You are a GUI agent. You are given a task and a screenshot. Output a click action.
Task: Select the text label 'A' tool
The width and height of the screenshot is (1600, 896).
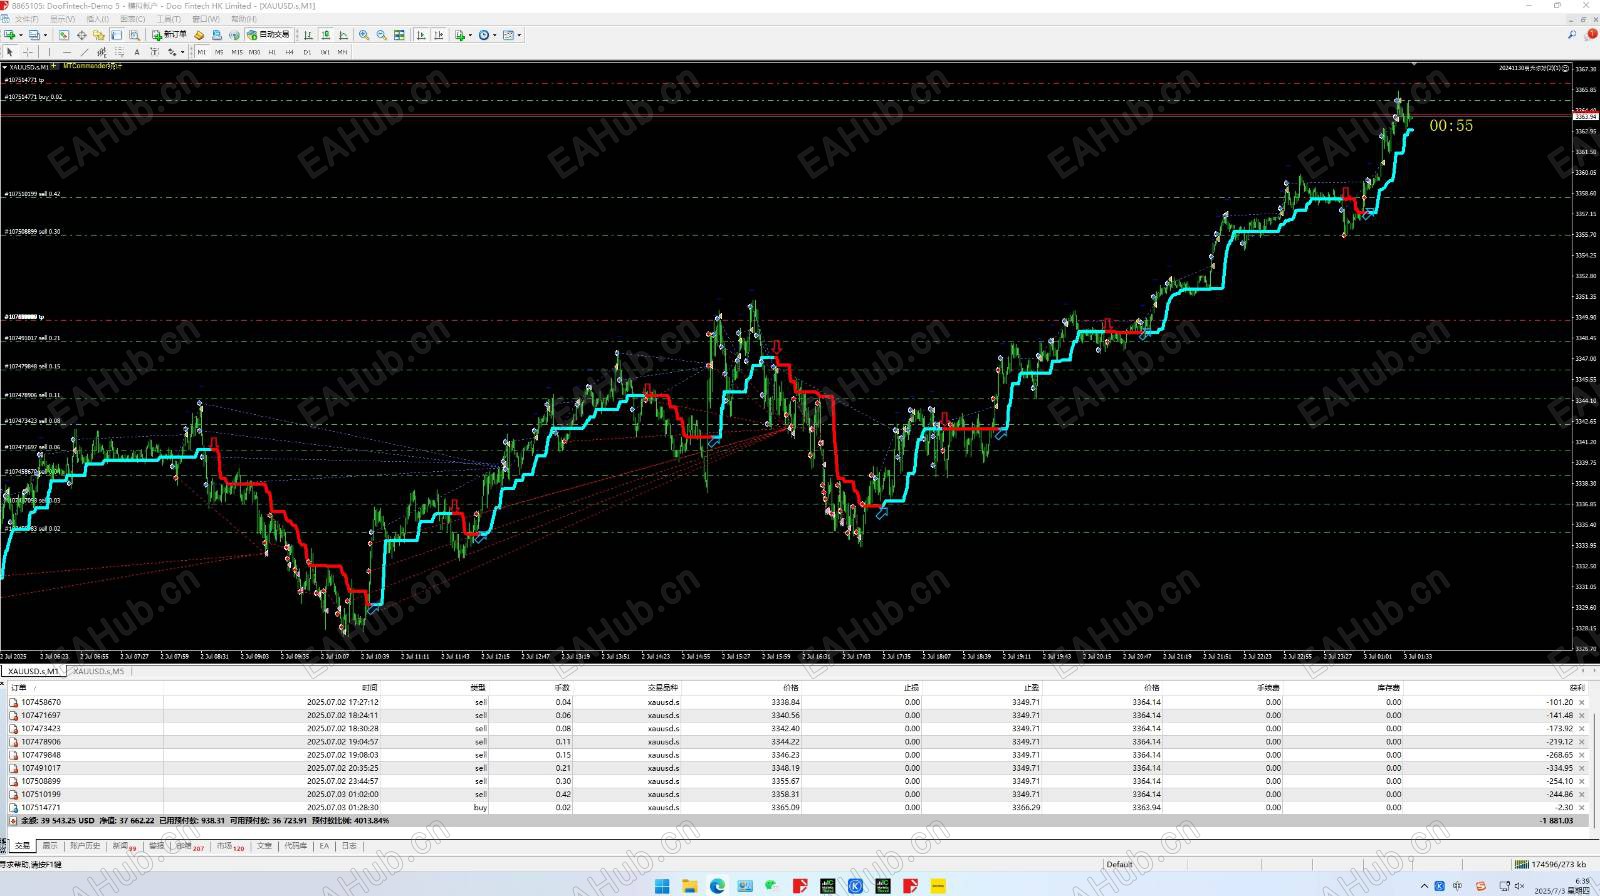click(x=137, y=52)
